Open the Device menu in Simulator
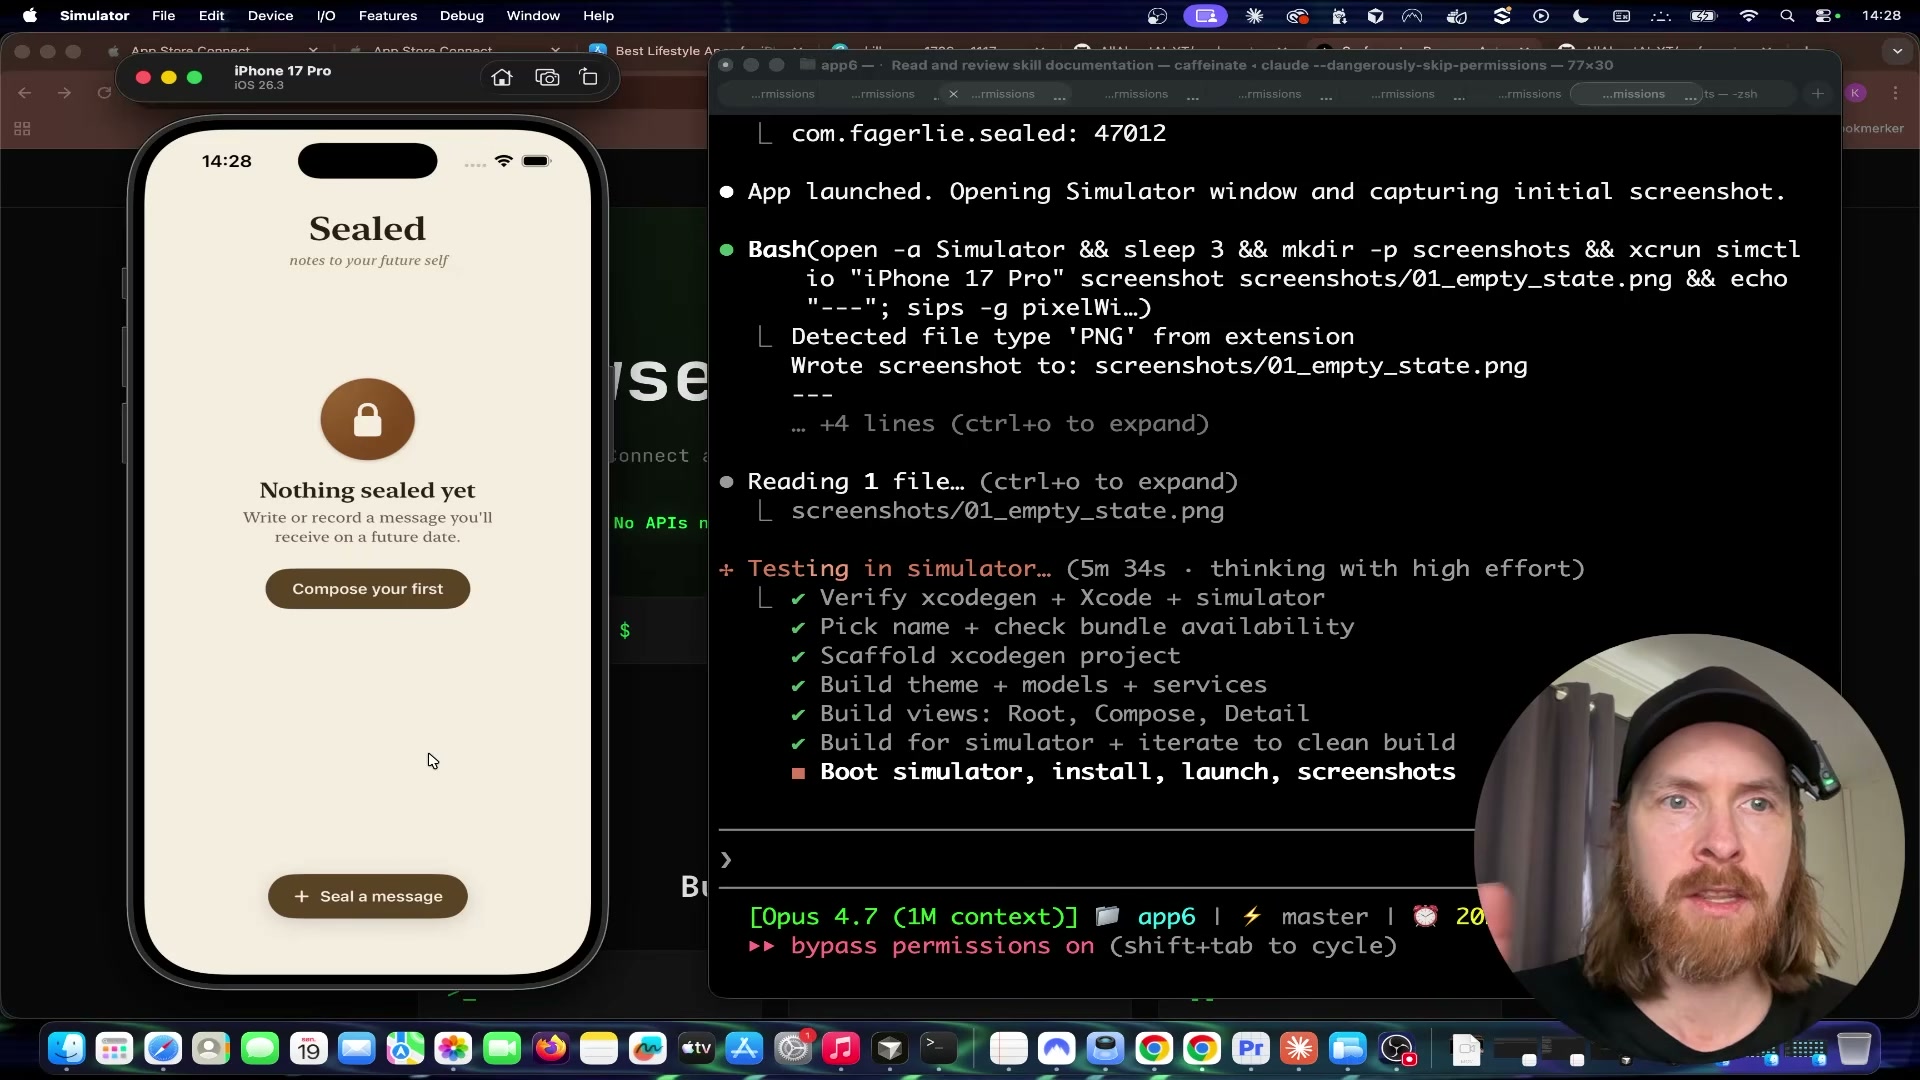This screenshot has height=1080, width=1920. pyautogui.click(x=270, y=16)
